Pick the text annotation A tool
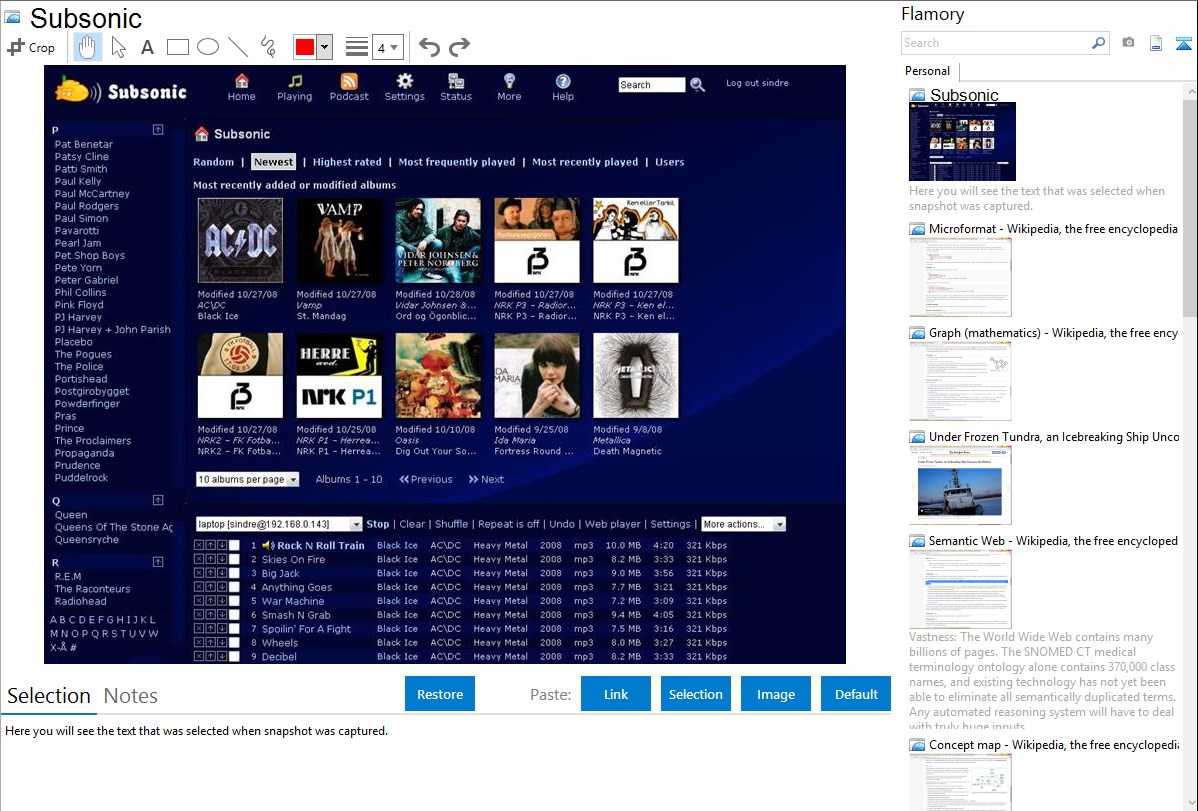 (147, 47)
